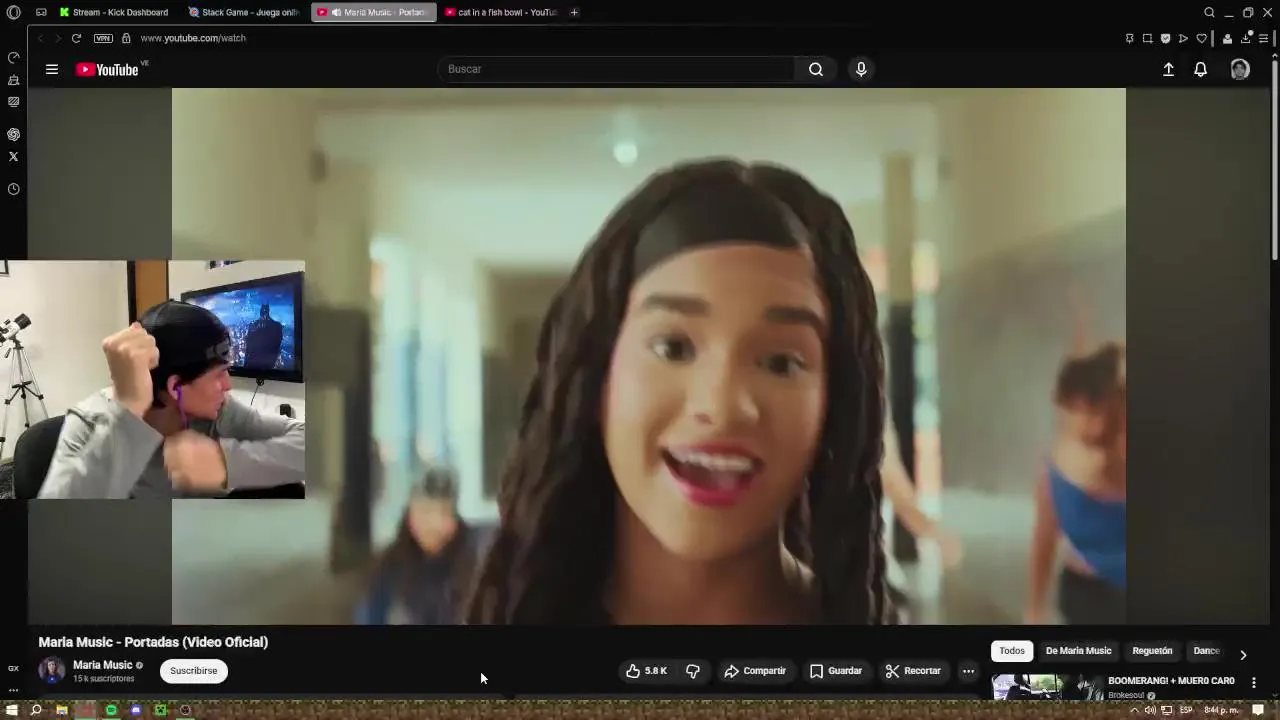
Task: Click the site security padlock icon
Action: (x=126, y=38)
